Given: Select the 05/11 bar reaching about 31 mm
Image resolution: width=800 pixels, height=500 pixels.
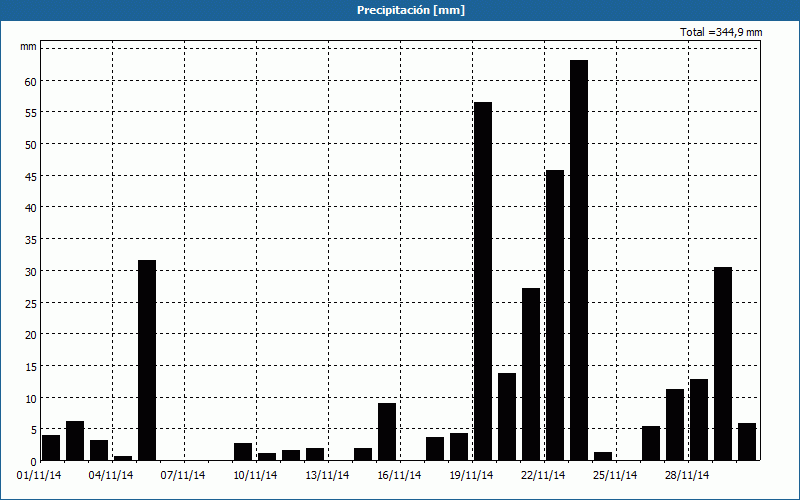Looking at the screenshot, I should tap(147, 360).
